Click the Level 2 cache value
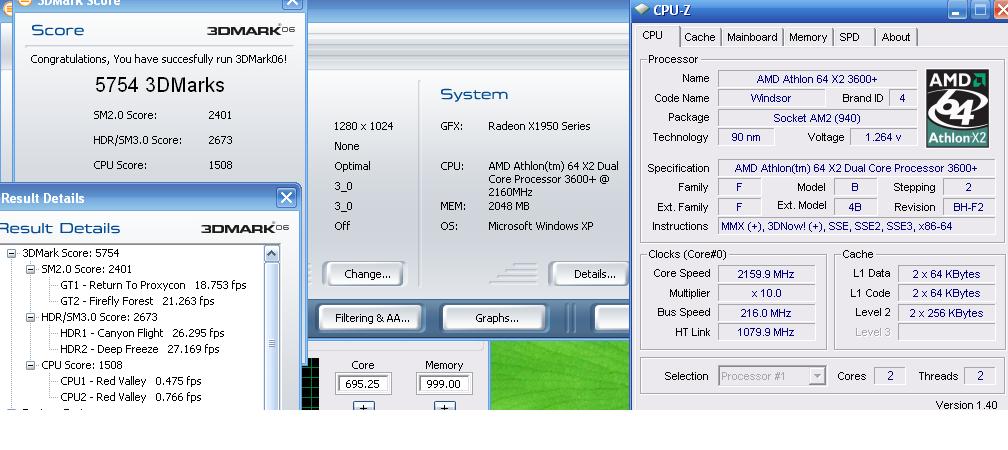The height and width of the screenshot is (450, 1008). (946, 313)
